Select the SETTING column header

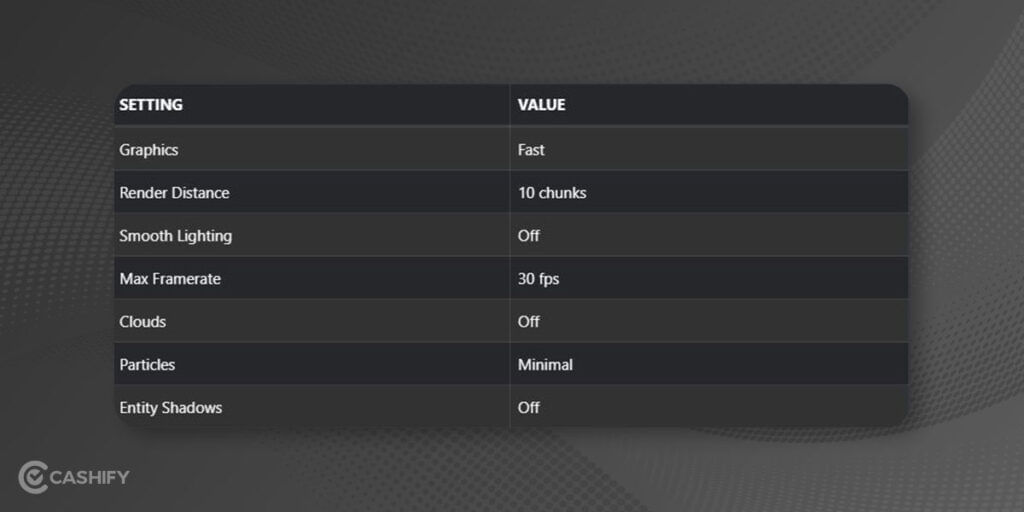point(151,105)
